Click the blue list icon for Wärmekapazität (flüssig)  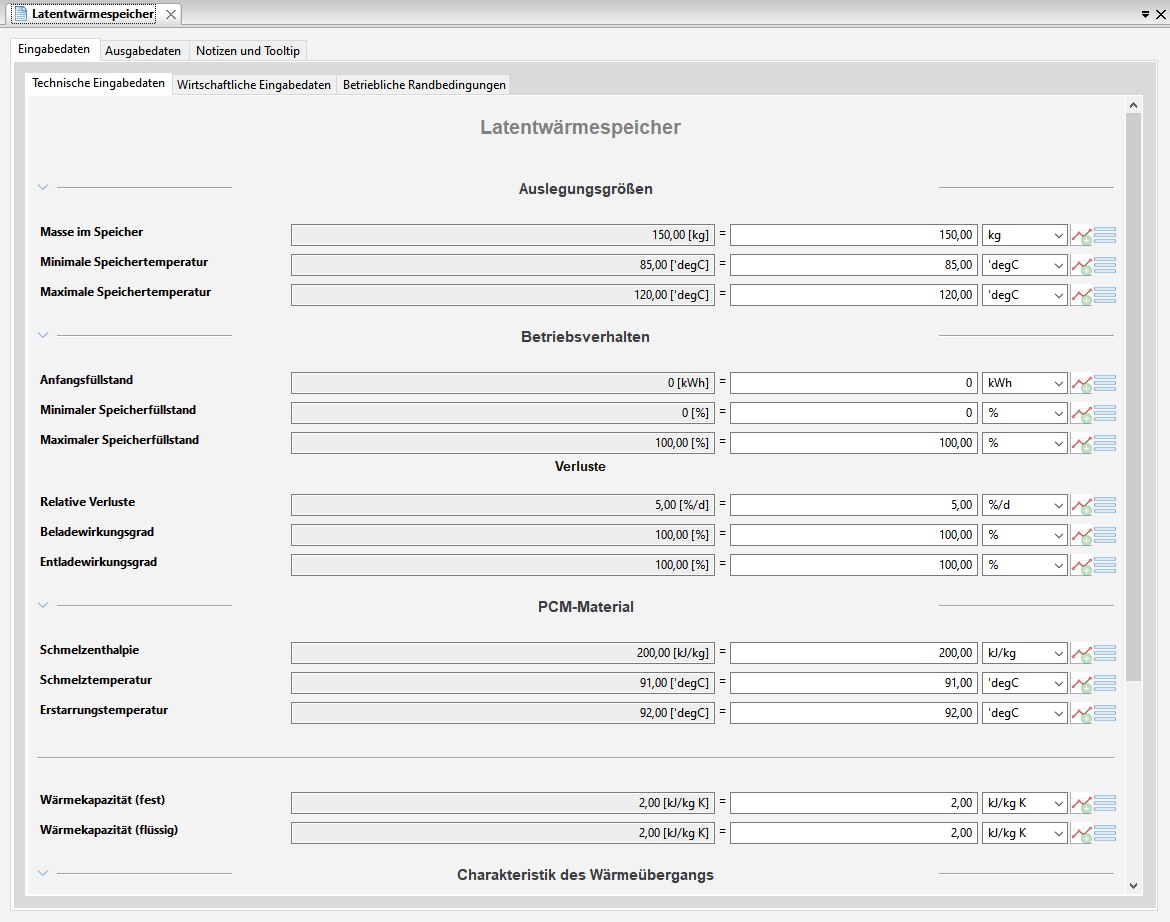coord(1105,833)
